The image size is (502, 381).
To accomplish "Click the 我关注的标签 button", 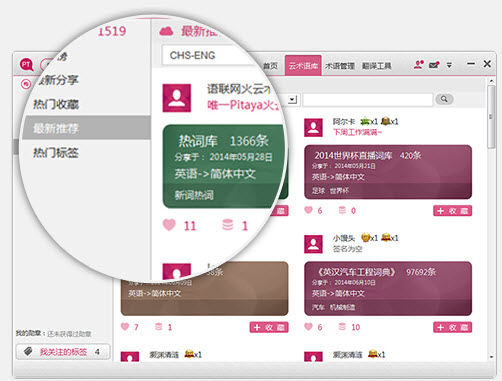I will pos(63,352).
